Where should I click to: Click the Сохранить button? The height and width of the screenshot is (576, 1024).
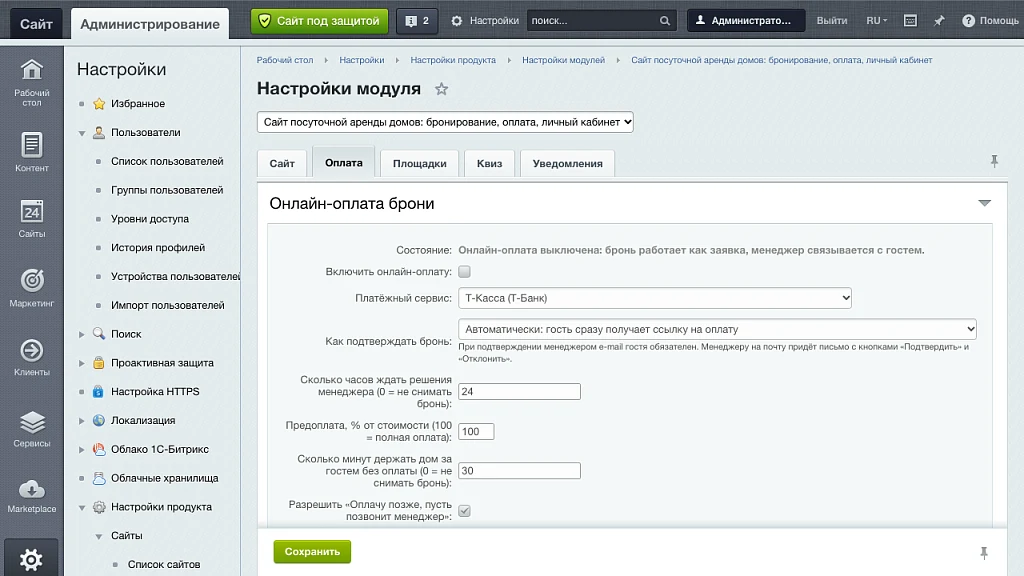pos(312,552)
